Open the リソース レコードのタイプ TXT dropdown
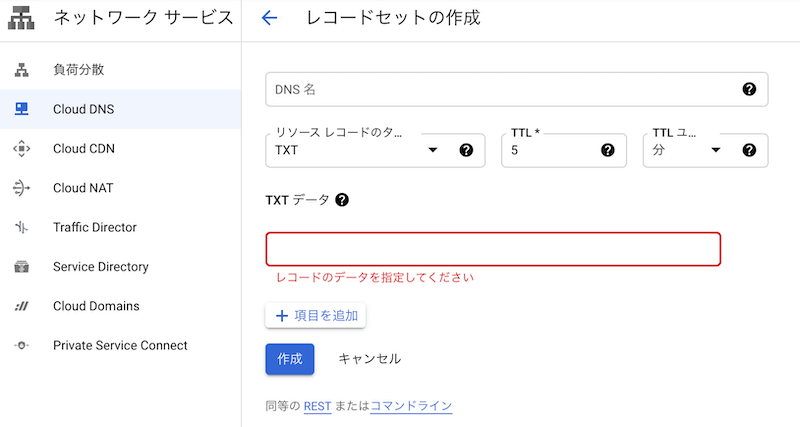800x427 pixels. tap(432, 150)
